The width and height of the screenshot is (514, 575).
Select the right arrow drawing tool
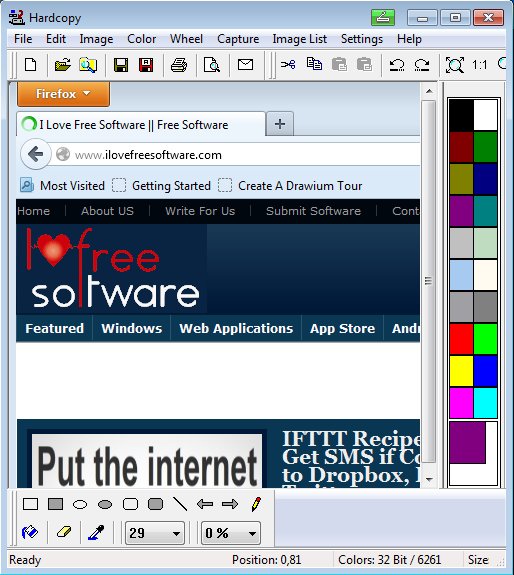tap(230, 504)
